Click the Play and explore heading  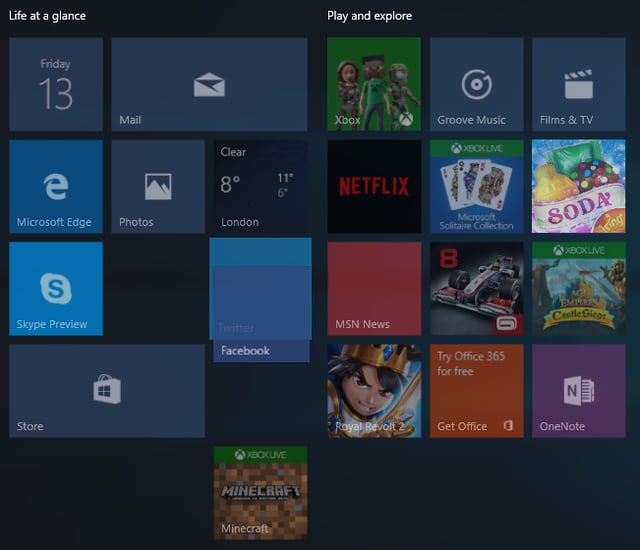369,16
